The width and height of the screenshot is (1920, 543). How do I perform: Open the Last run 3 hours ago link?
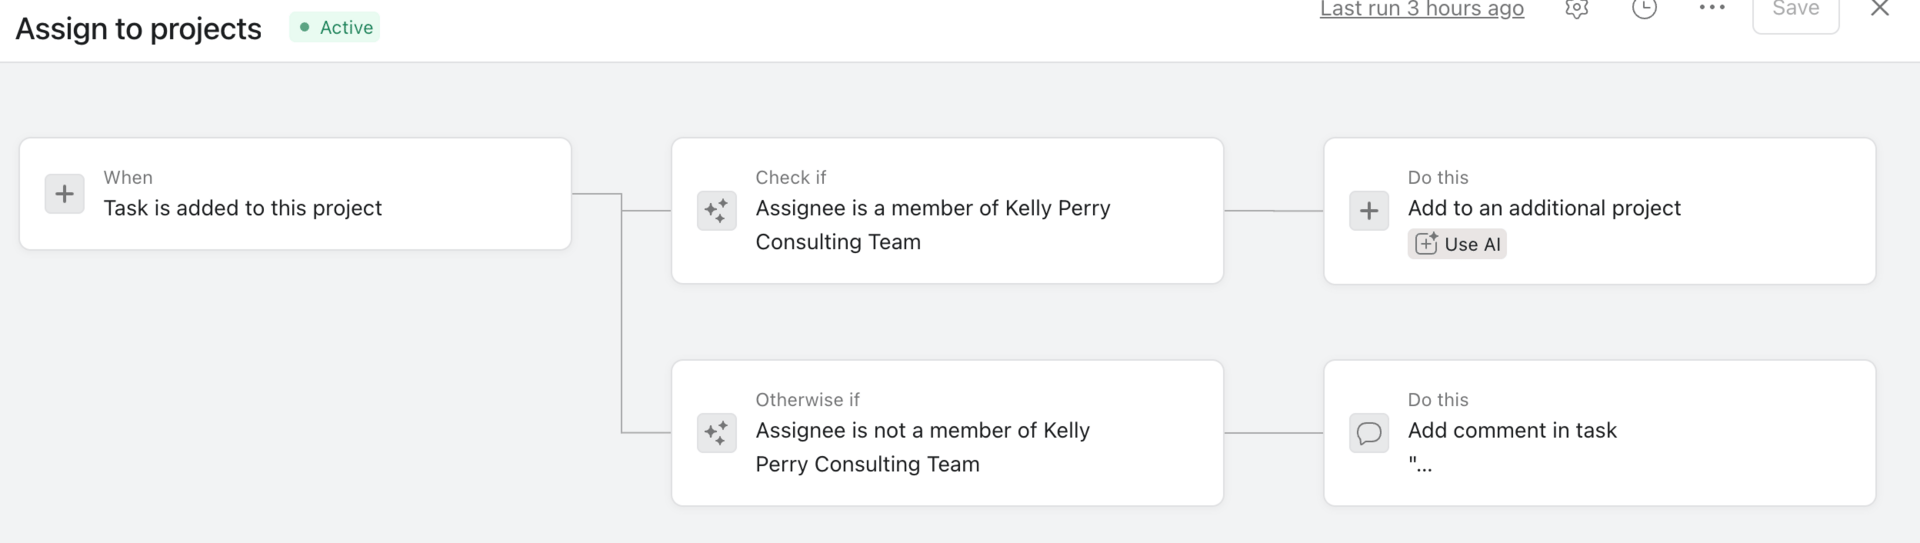pyautogui.click(x=1421, y=10)
